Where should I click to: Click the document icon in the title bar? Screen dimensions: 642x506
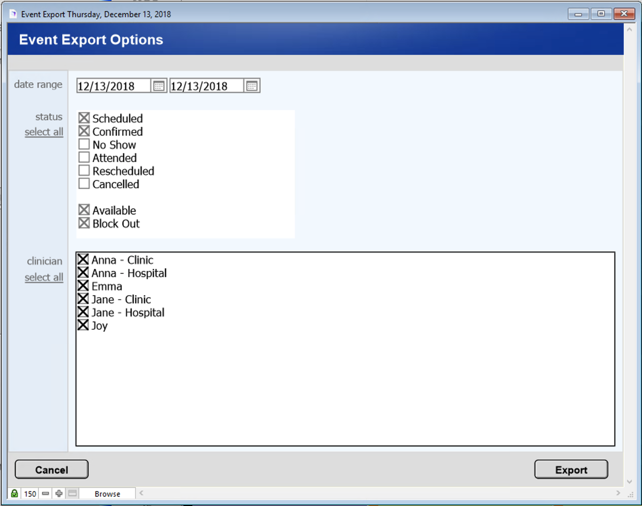point(13,13)
